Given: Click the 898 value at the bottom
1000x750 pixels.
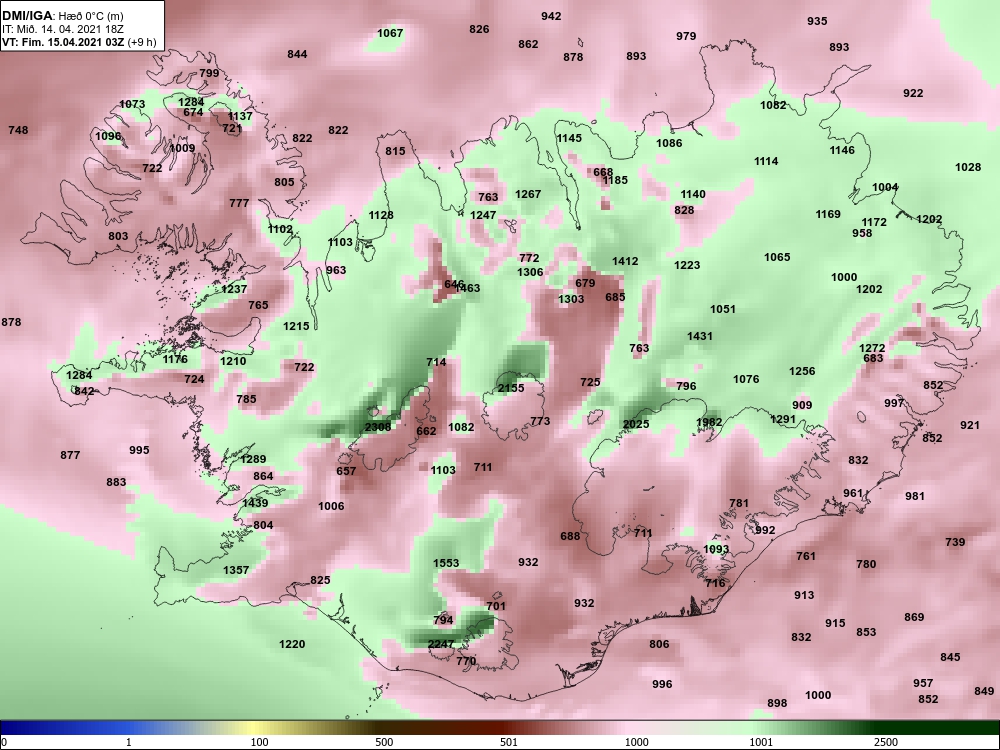Looking at the screenshot, I should 777,702.
